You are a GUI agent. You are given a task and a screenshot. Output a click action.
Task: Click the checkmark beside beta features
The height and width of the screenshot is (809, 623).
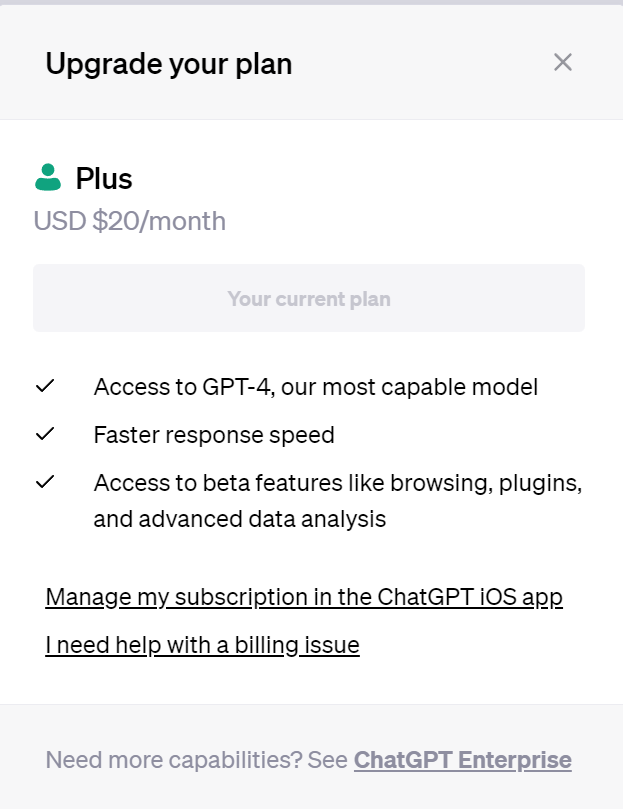click(45, 482)
